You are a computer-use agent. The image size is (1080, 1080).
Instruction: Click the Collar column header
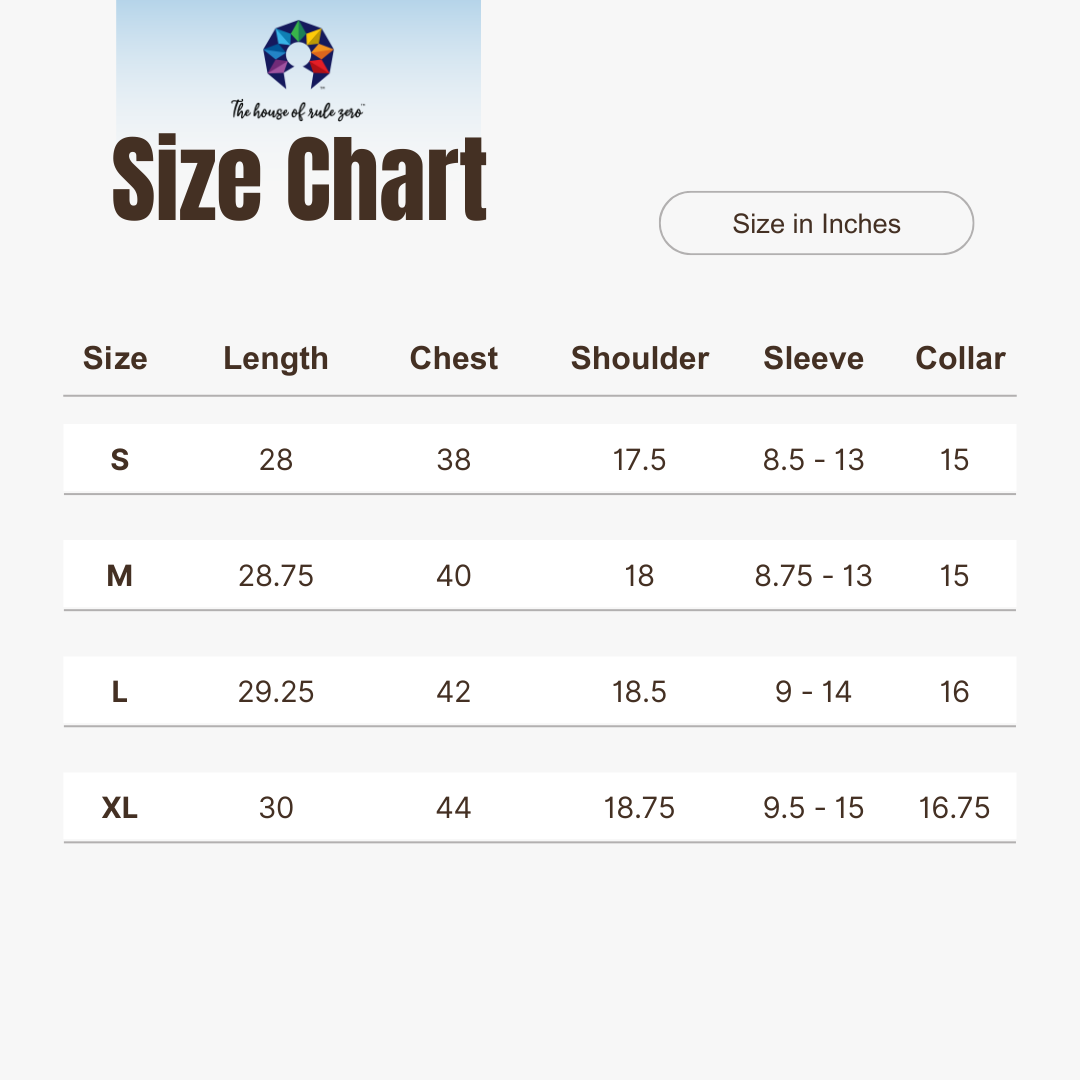(960, 358)
